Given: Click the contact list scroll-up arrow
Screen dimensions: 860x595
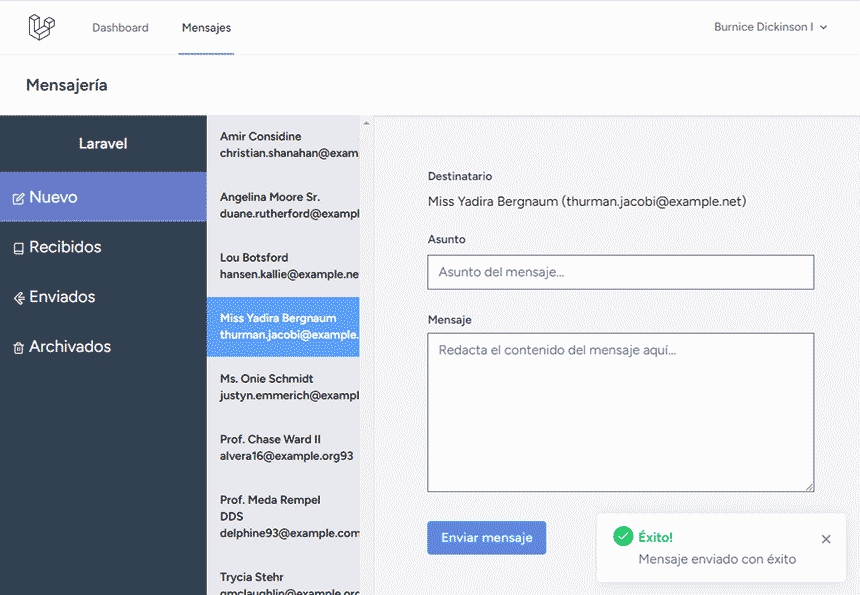Looking at the screenshot, I should 366,123.
